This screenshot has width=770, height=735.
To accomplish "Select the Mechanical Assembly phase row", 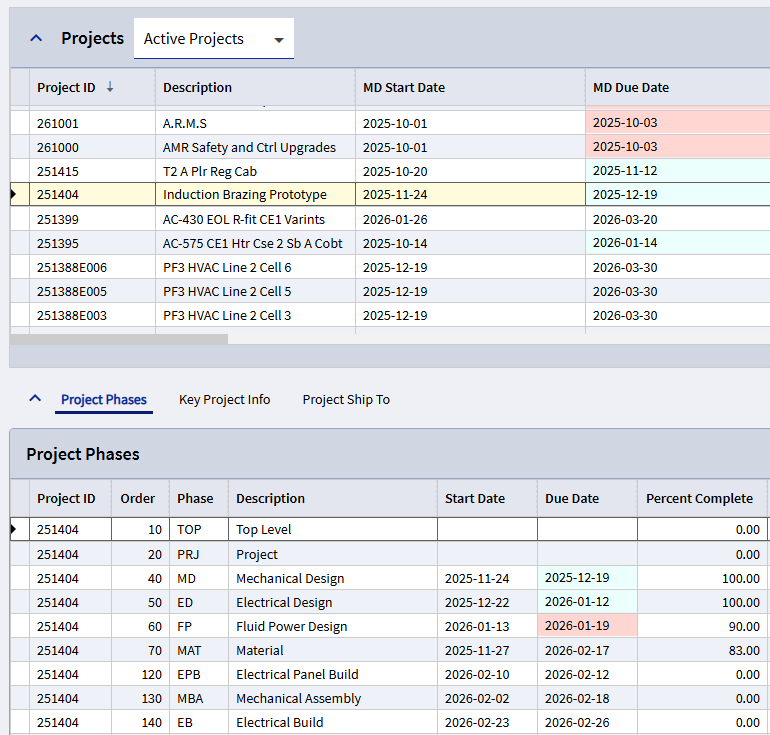I will pyautogui.click(x=298, y=698).
